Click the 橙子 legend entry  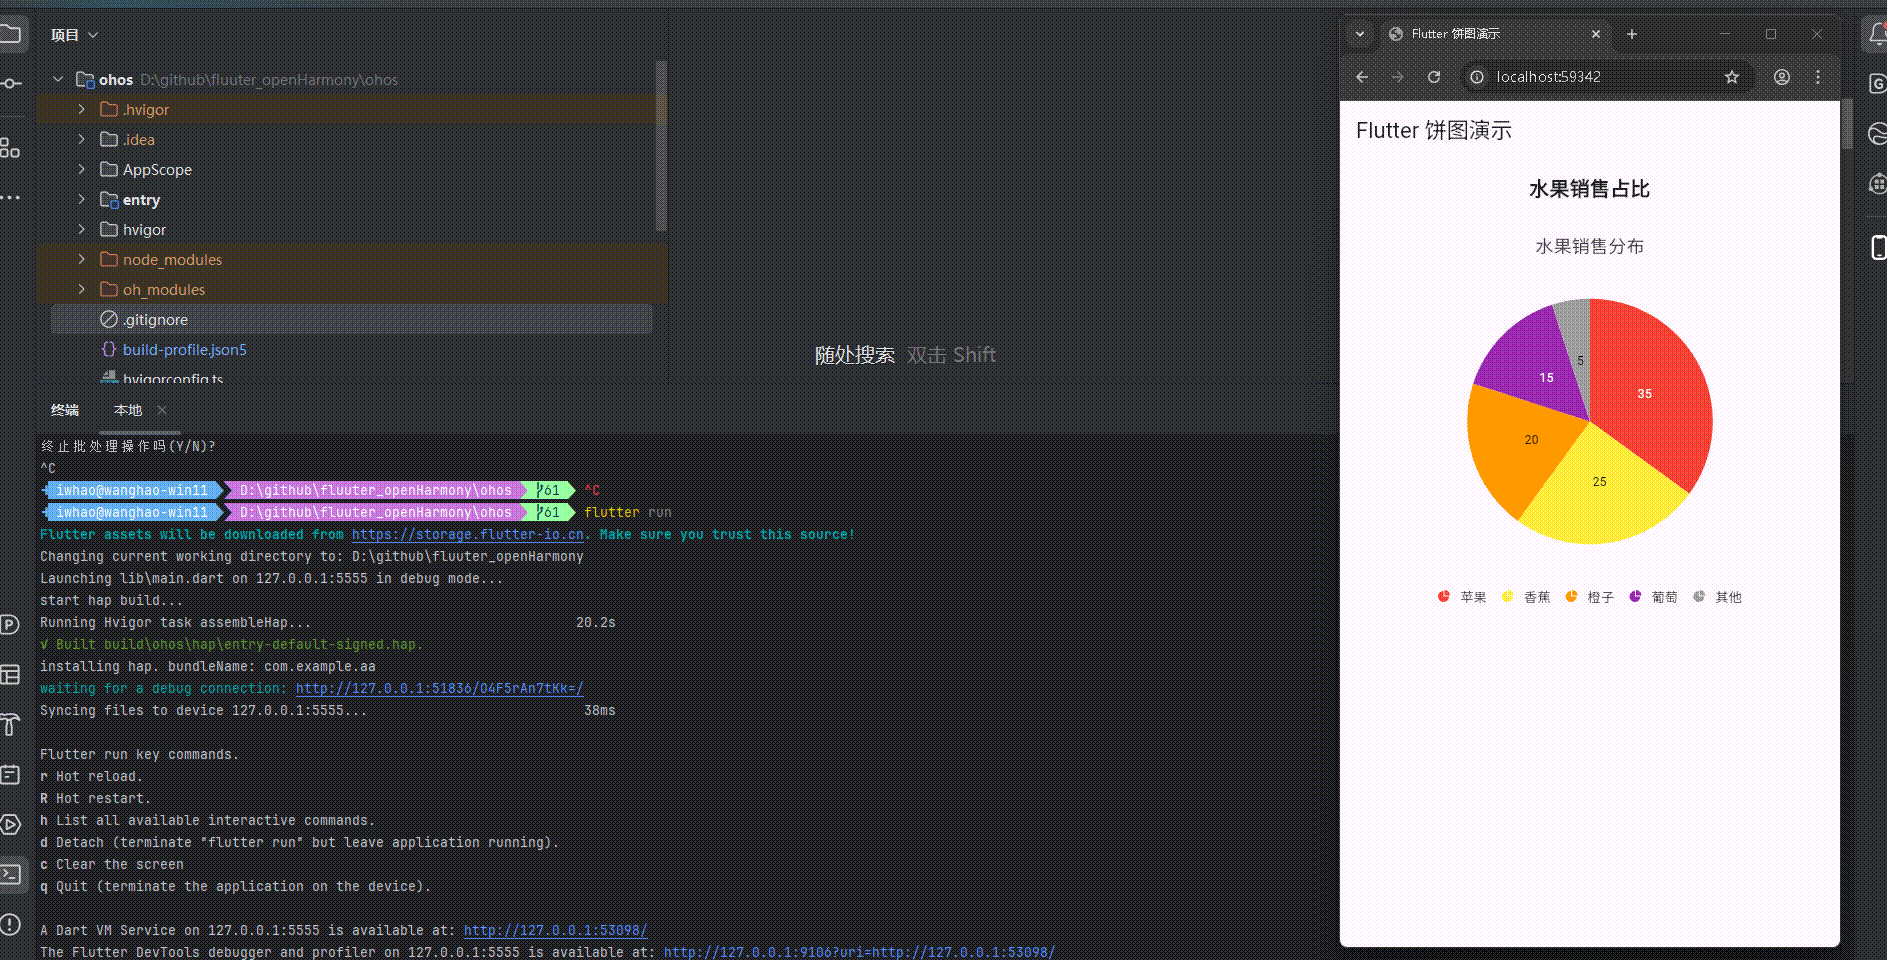[1590, 597]
